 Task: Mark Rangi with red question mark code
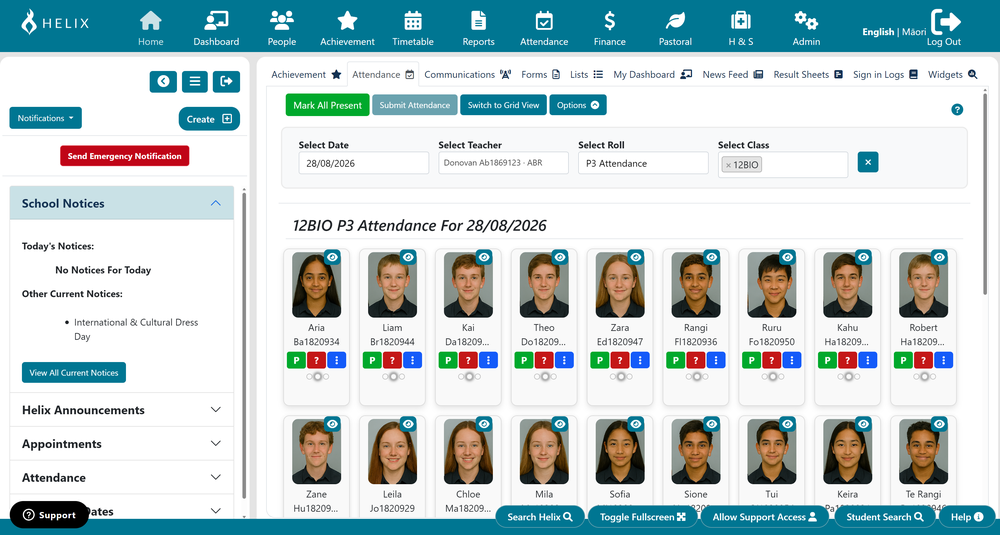[x=696, y=360]
